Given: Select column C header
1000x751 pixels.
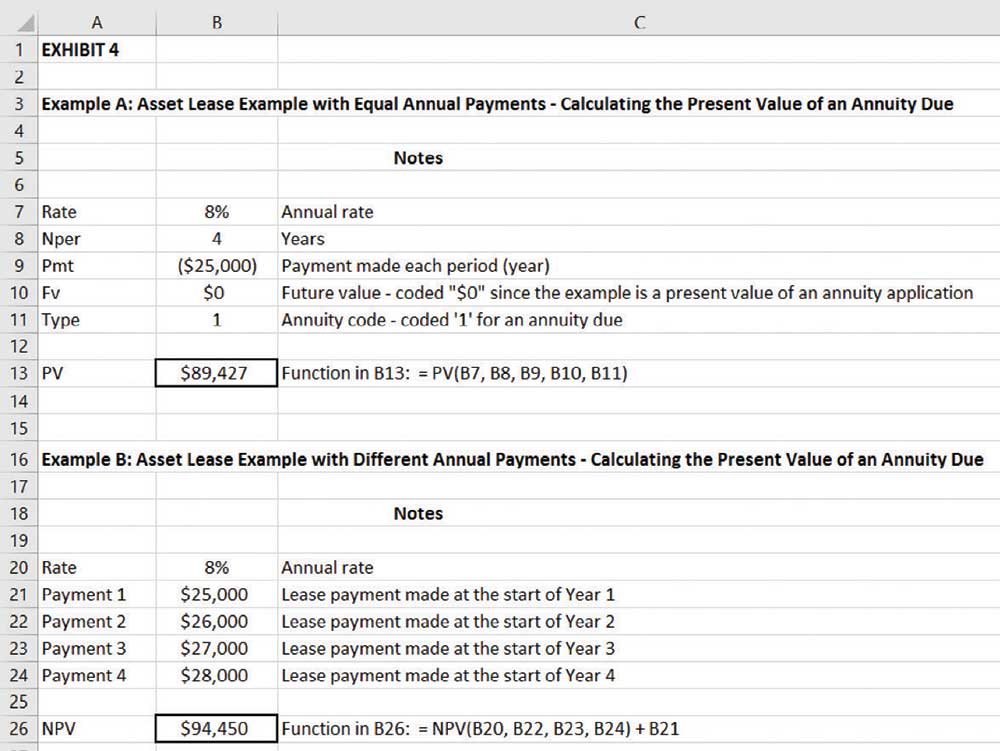Looking at the screenshot, I should [639, 23].
